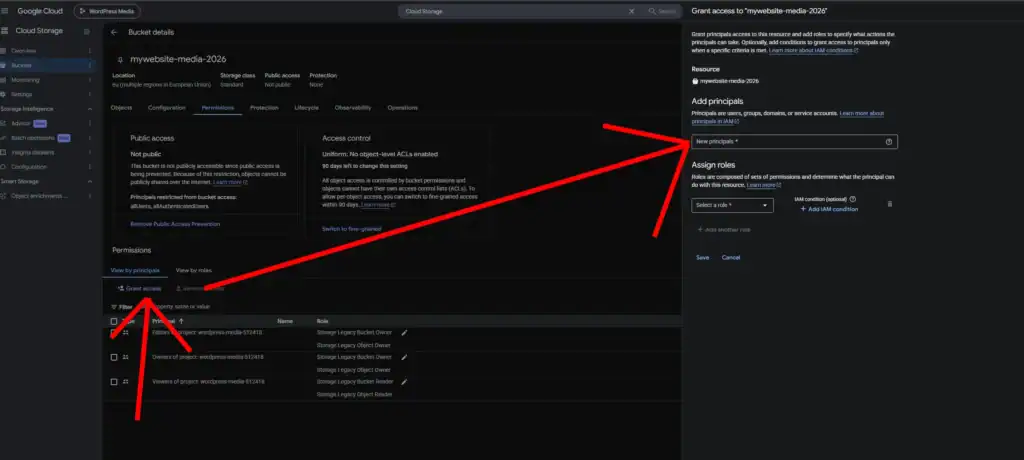Click the pin icon beside mywebsite-media-2026
The image size is (1024, 460).
coord(120,59)
